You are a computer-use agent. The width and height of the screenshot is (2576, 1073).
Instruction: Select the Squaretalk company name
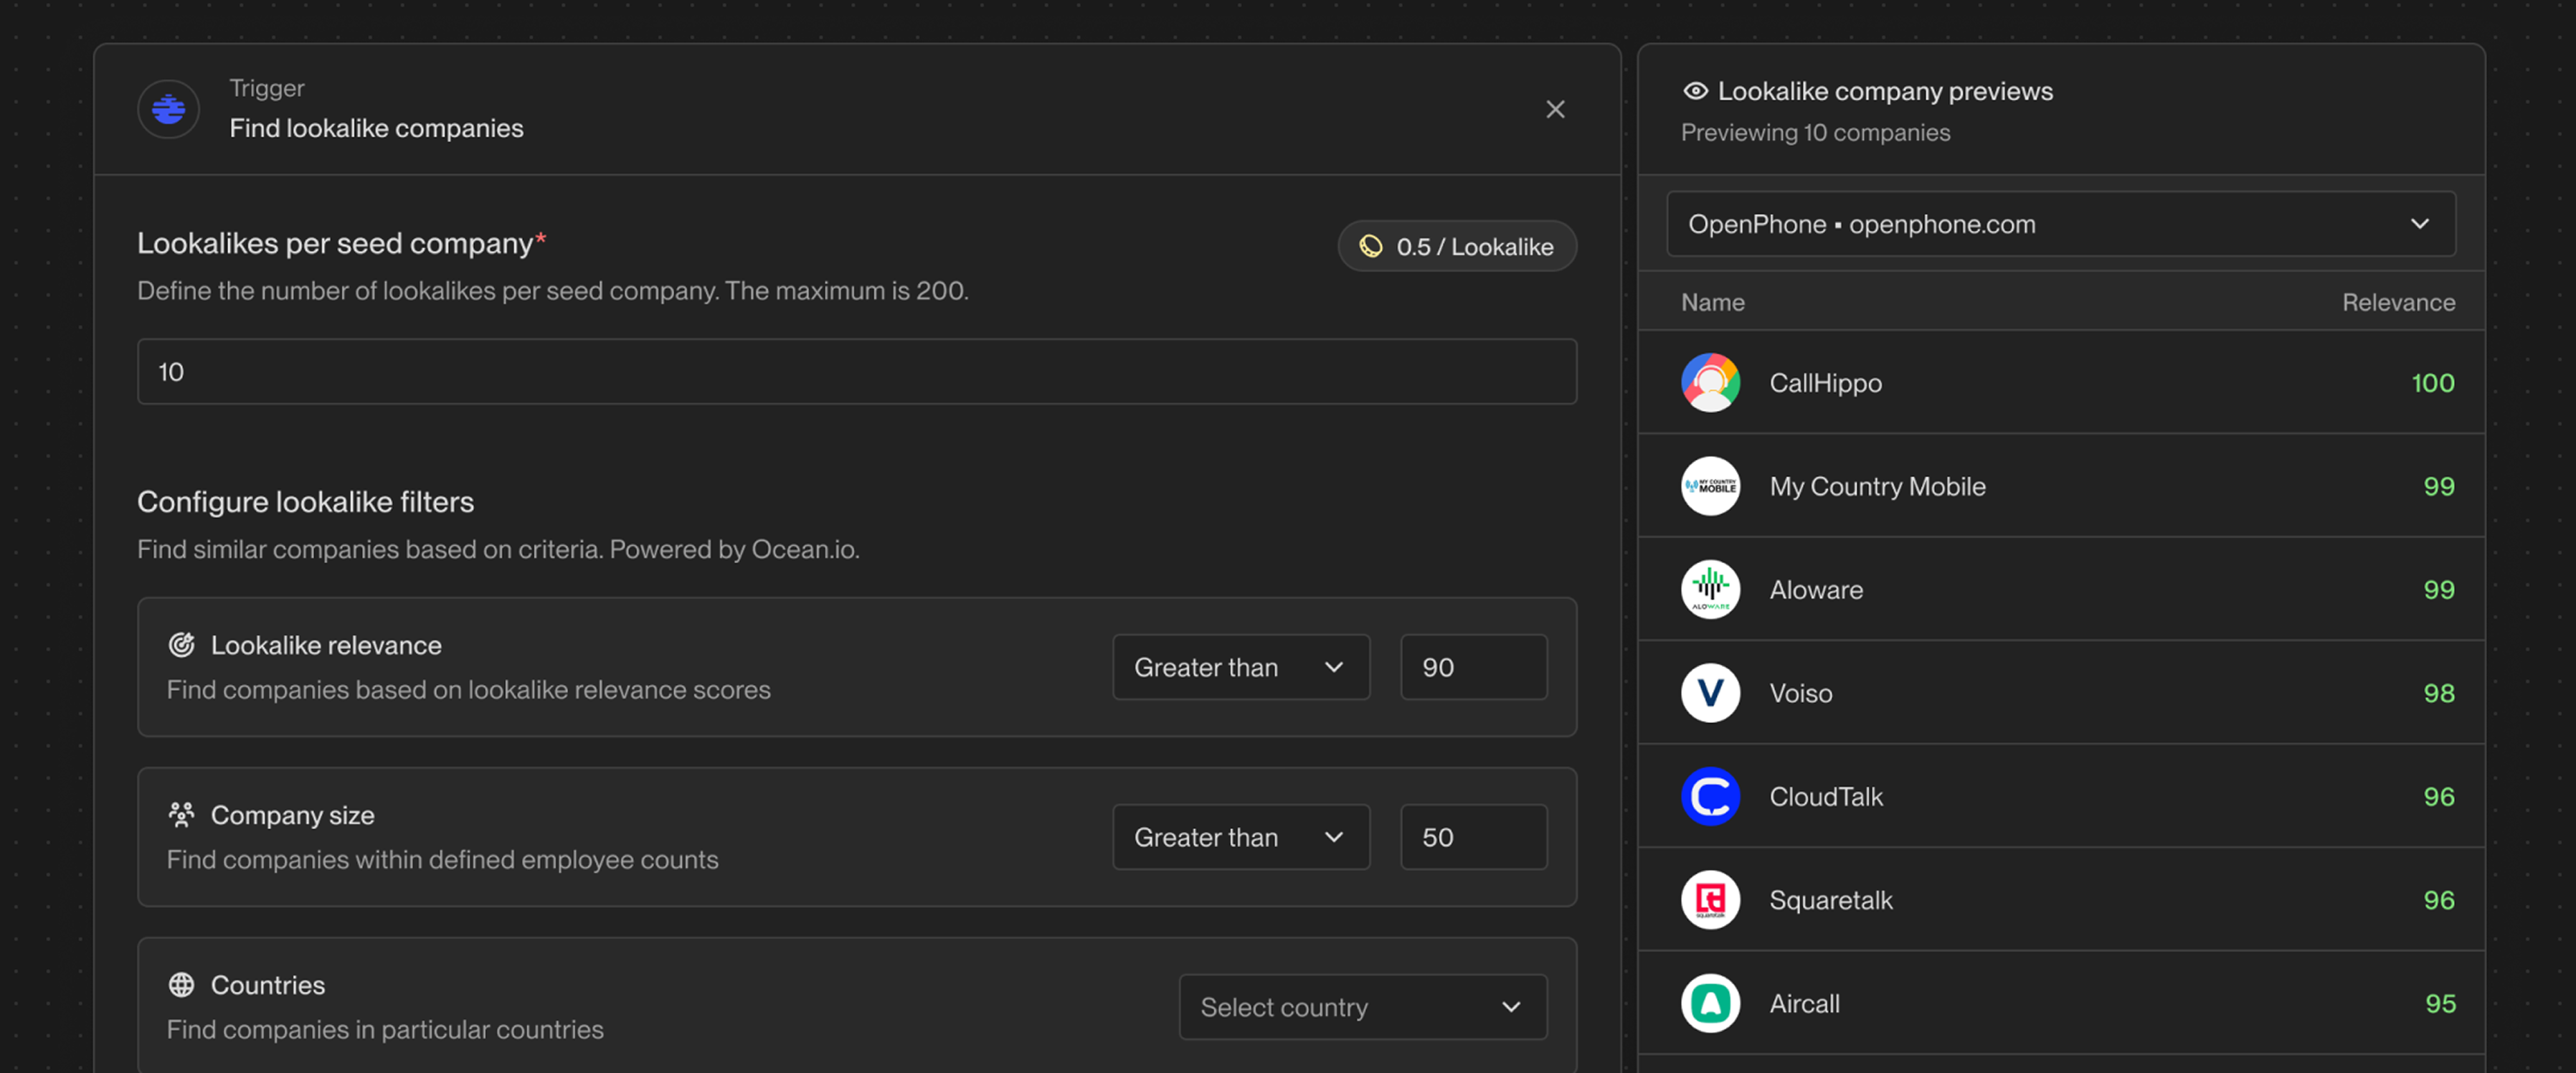click(1831, 900)
